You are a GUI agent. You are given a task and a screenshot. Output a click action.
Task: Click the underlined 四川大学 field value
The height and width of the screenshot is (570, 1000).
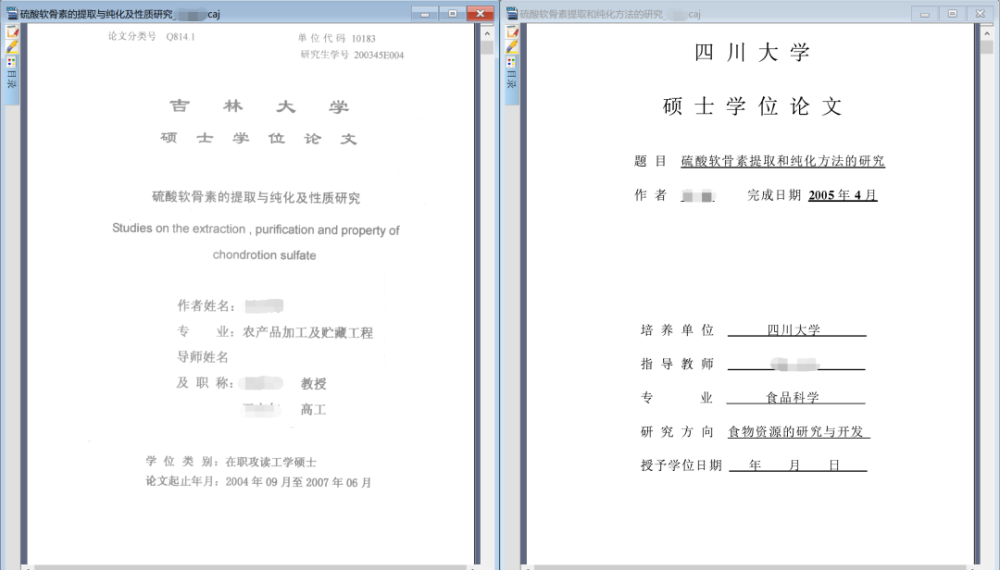(x=793, y=330)
